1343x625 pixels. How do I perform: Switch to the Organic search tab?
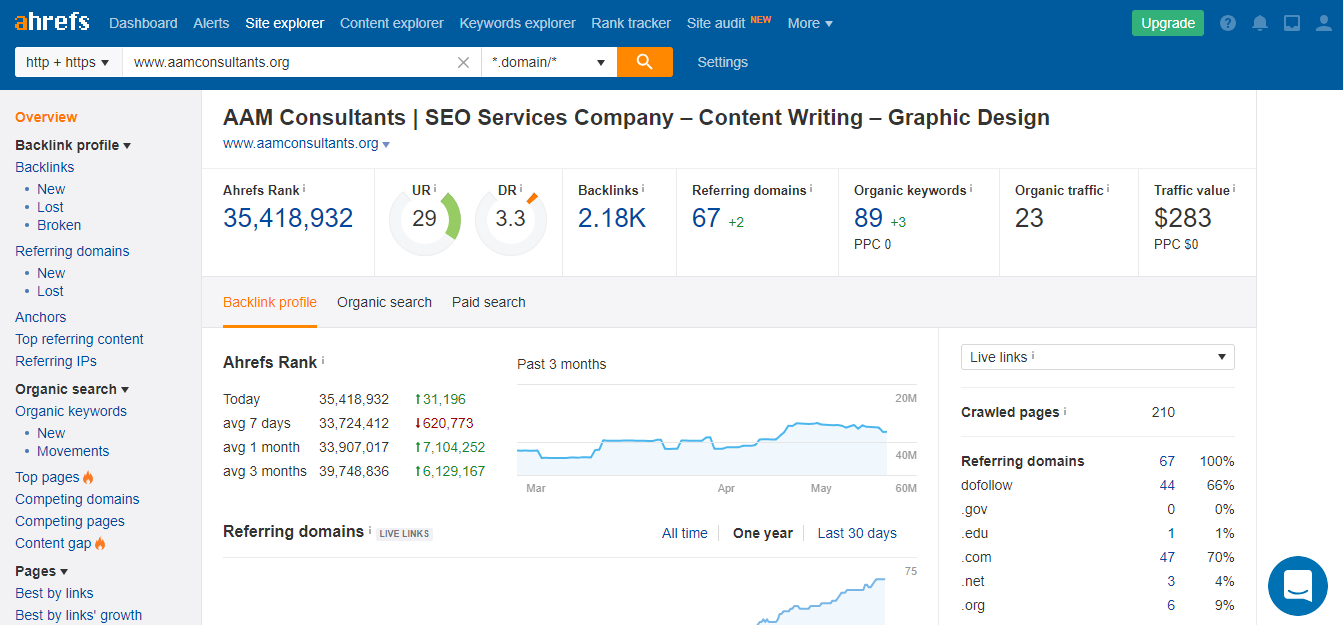pyautogui.click(x=384, y=302)
